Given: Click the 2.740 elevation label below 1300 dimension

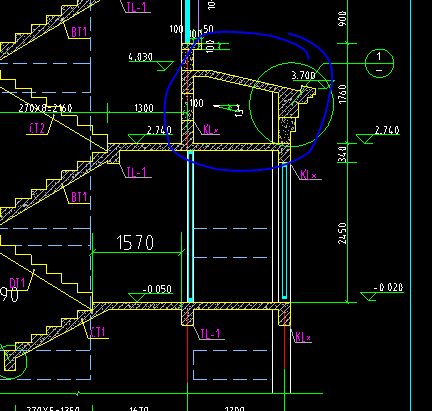Looking at the screenshot, I should tap(159, 130).
